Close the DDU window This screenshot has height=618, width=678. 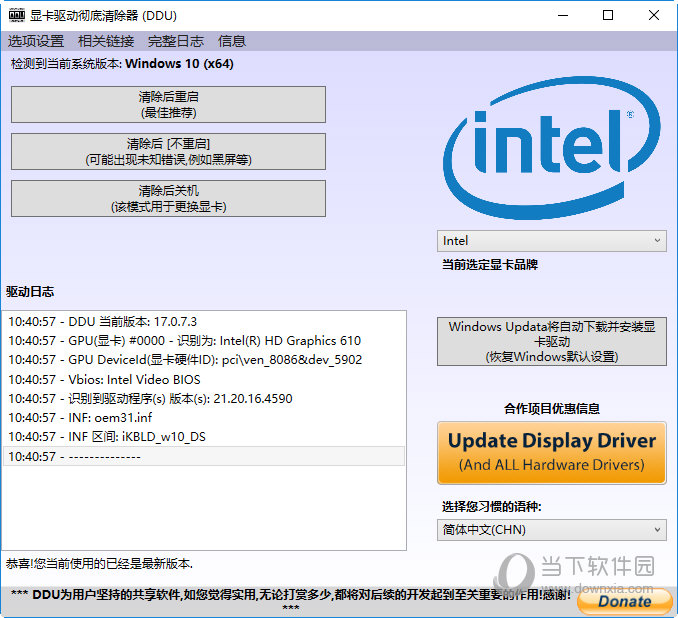tap(654, 16)
